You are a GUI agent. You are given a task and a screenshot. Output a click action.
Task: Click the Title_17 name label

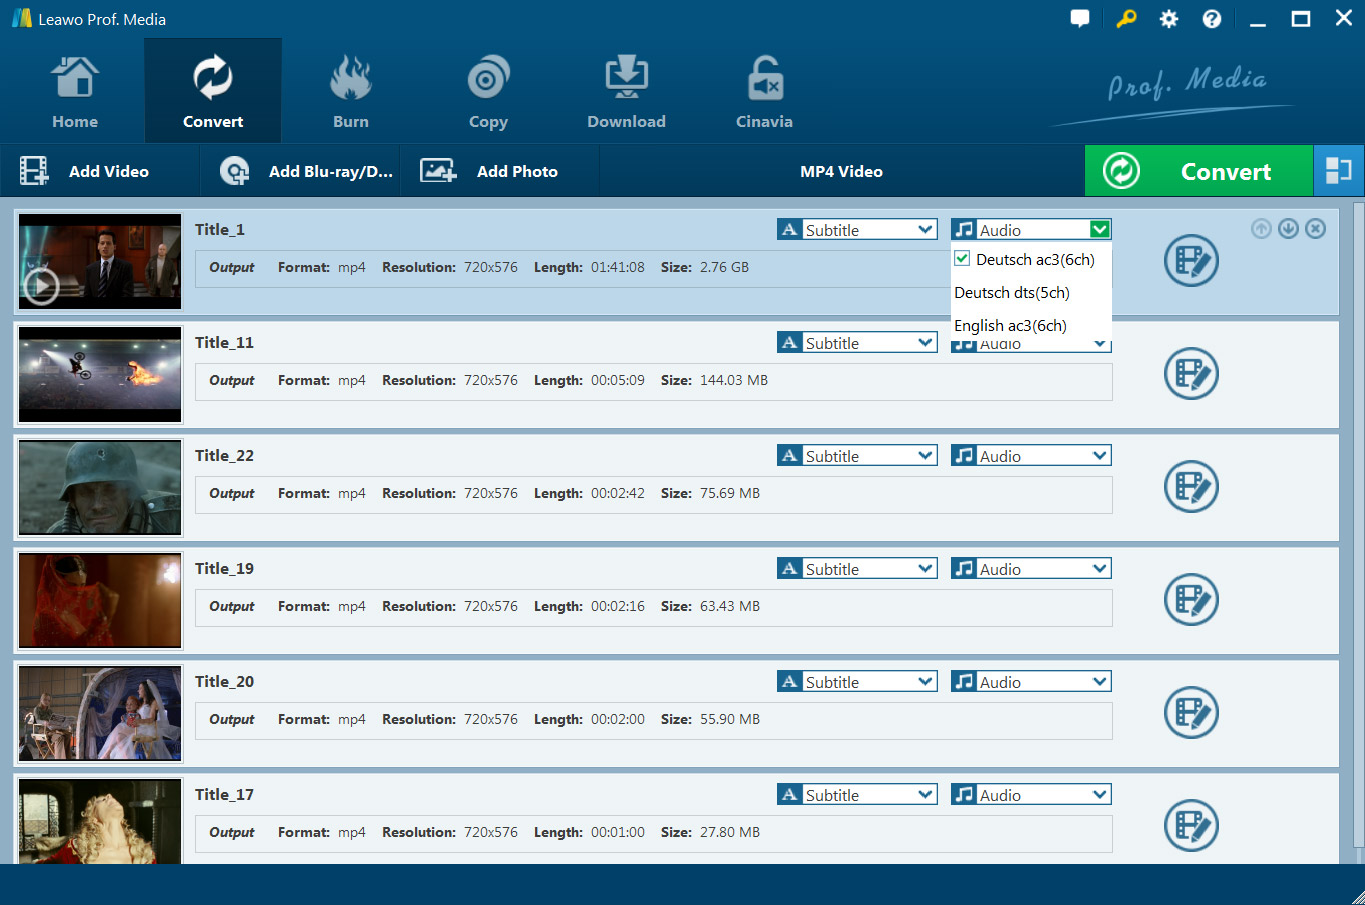coord(224,794)
